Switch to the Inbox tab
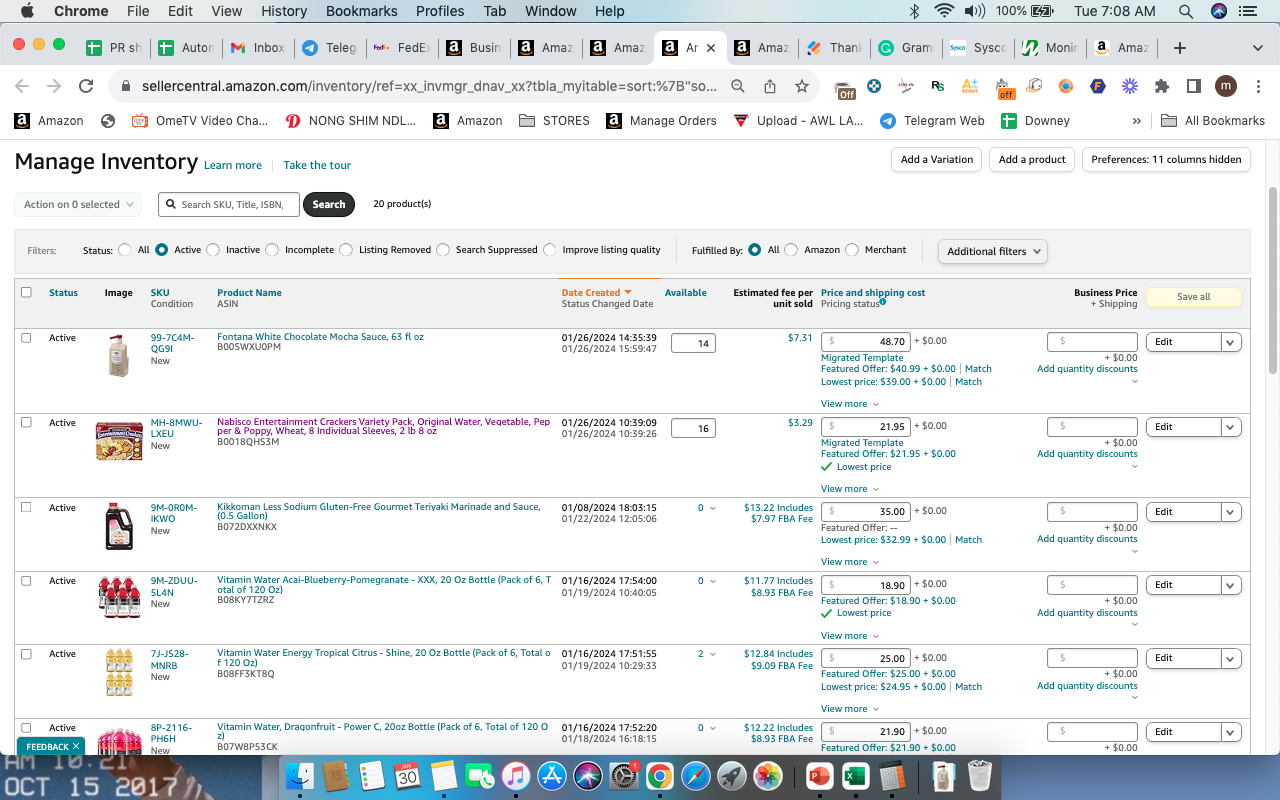 click(257, 47)
